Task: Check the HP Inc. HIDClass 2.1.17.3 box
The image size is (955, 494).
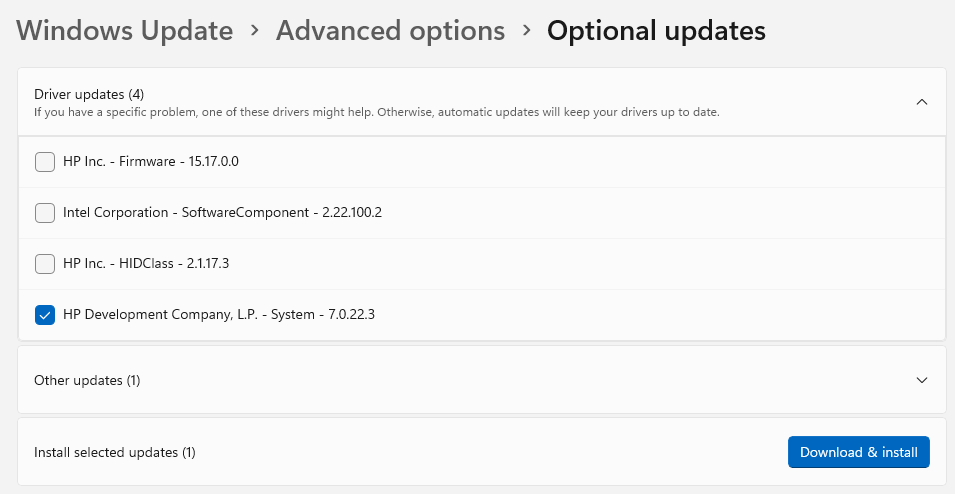Action: [45, 264]
